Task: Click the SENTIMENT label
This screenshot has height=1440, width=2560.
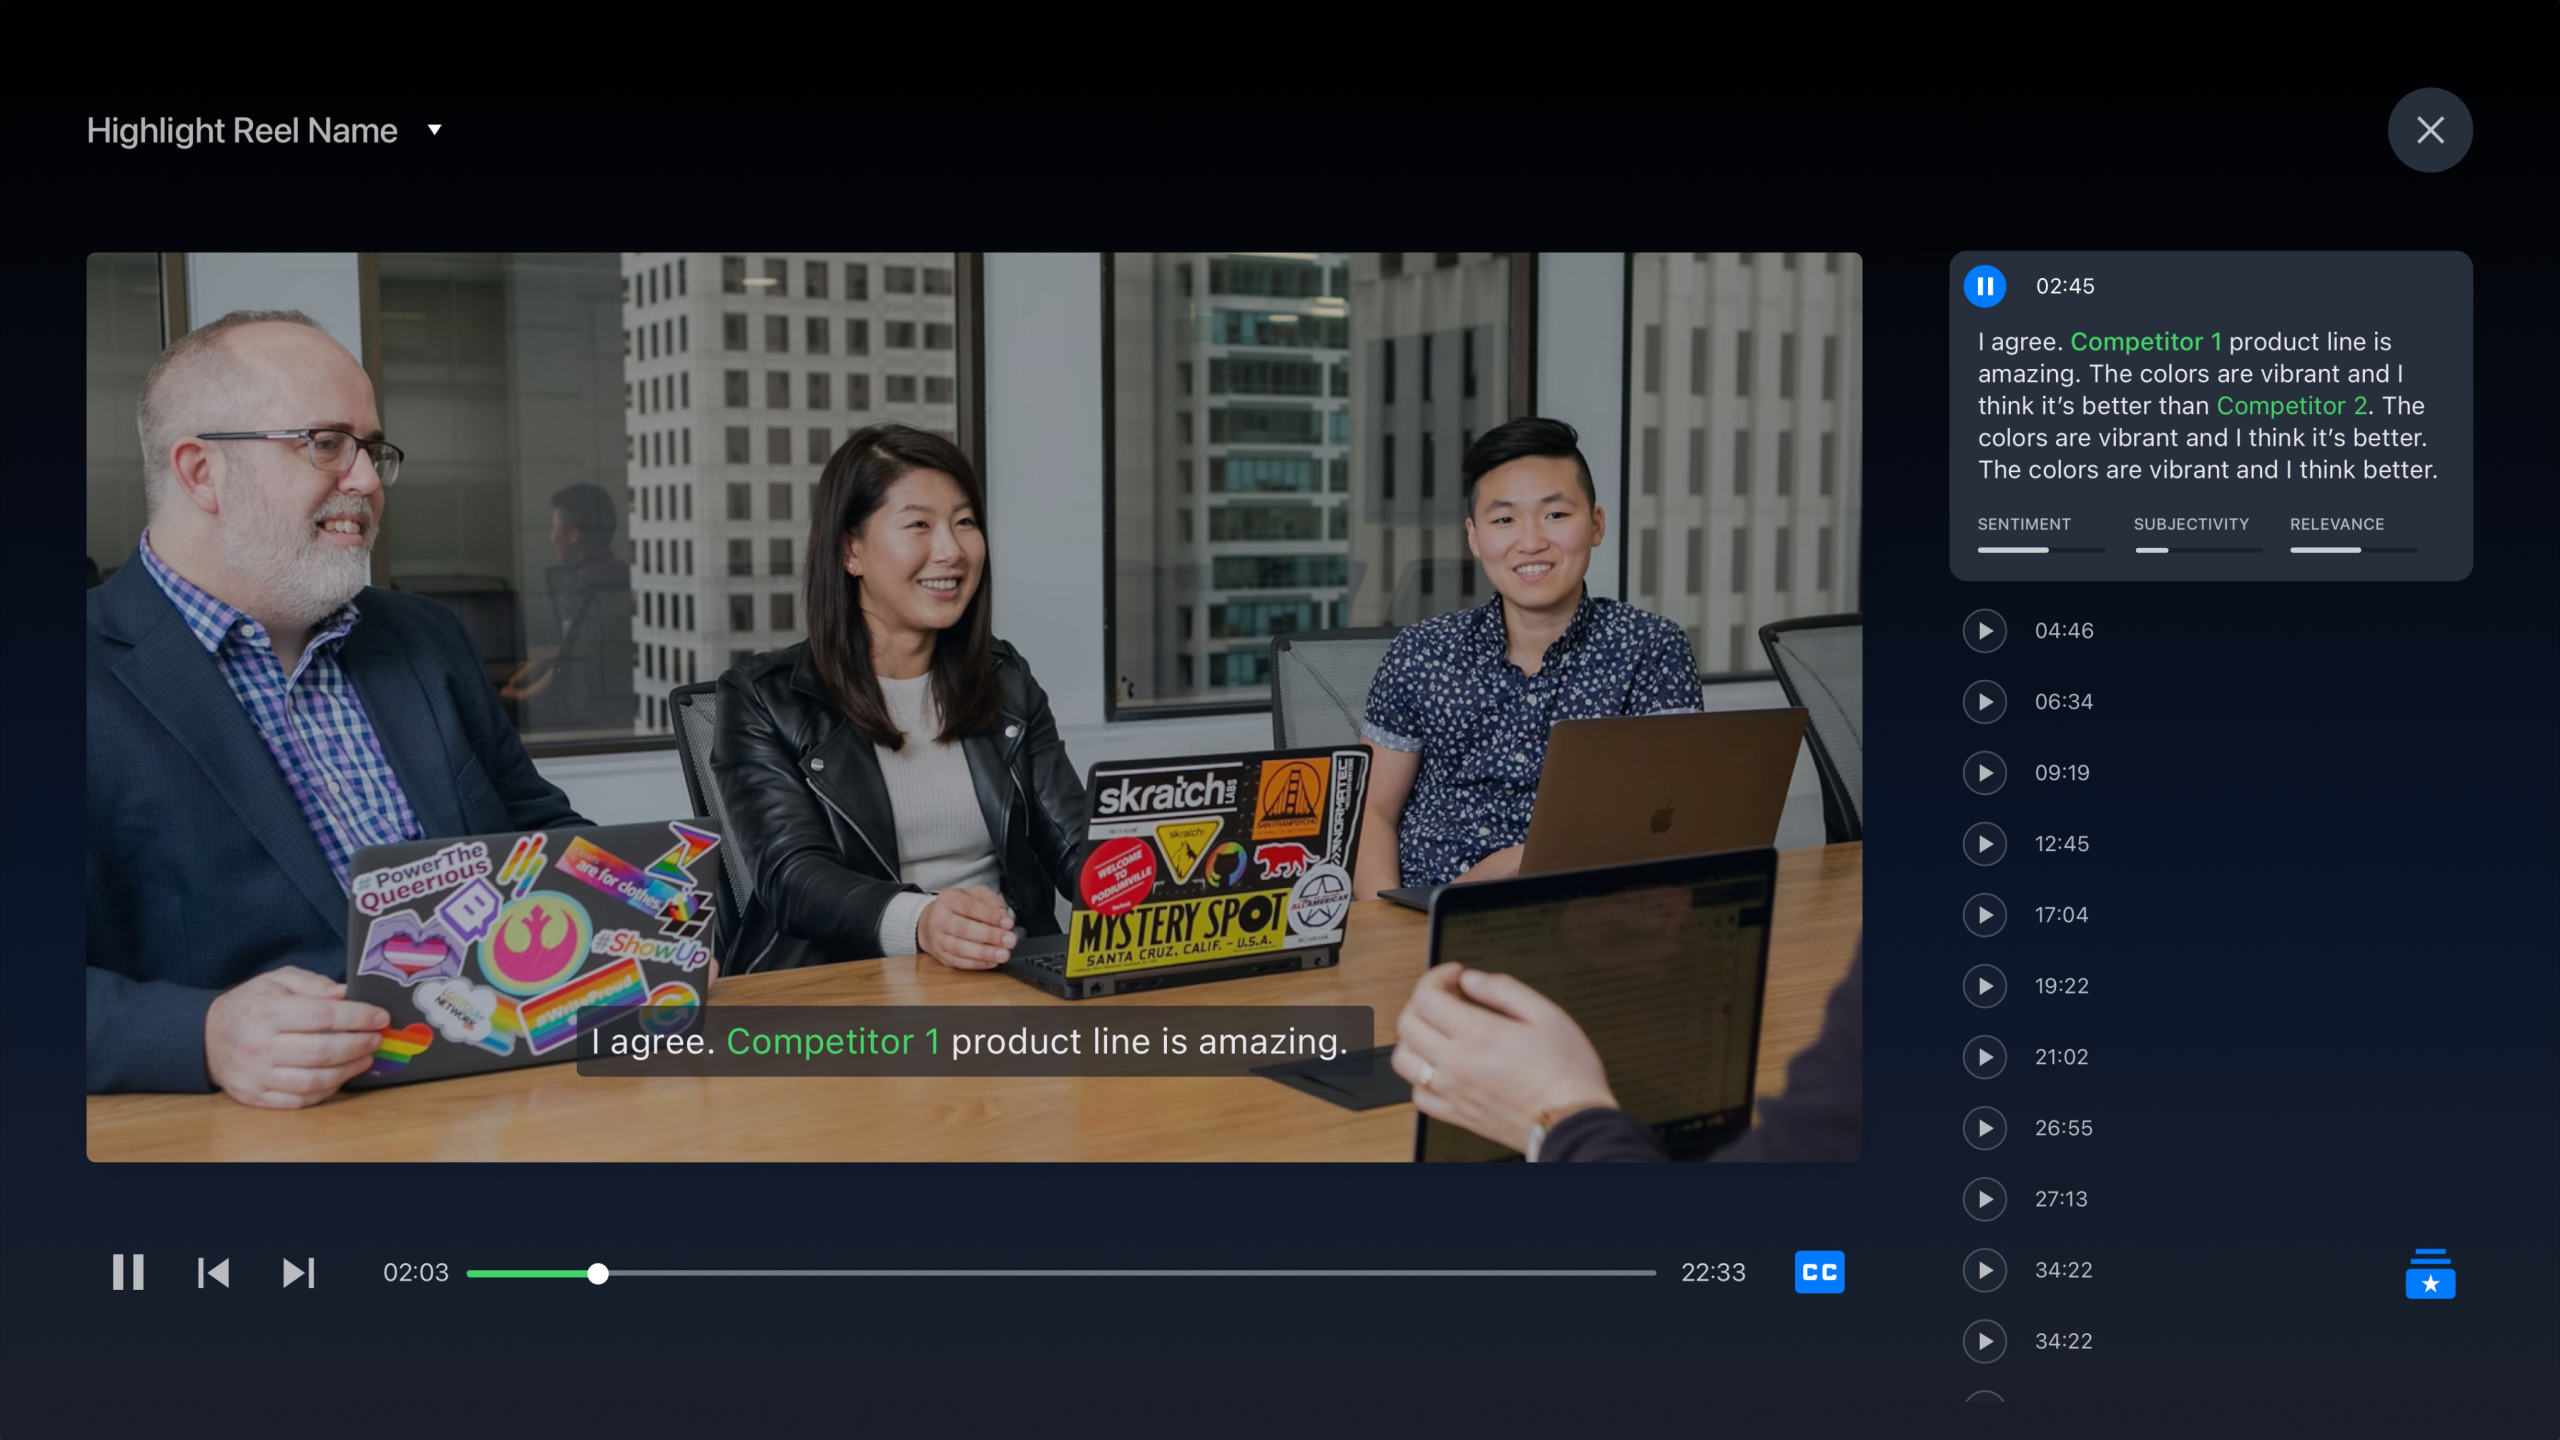Action: click(x=2024, y=524)
